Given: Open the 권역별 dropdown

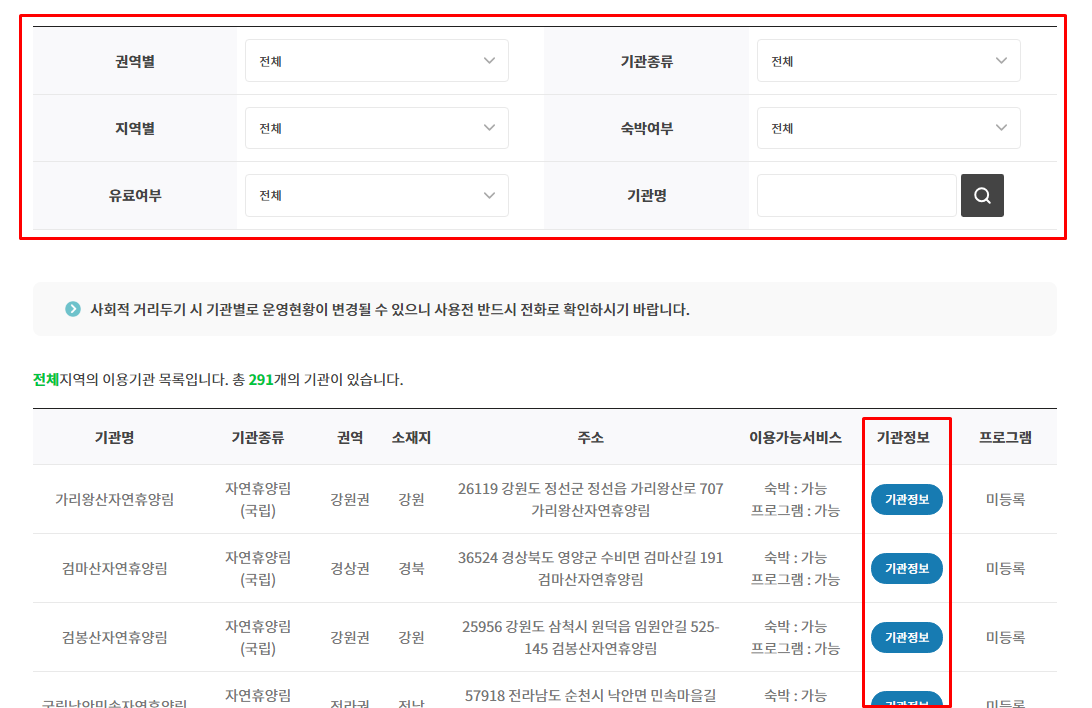Looking at the screenshot, I should [x=376, y=61].
